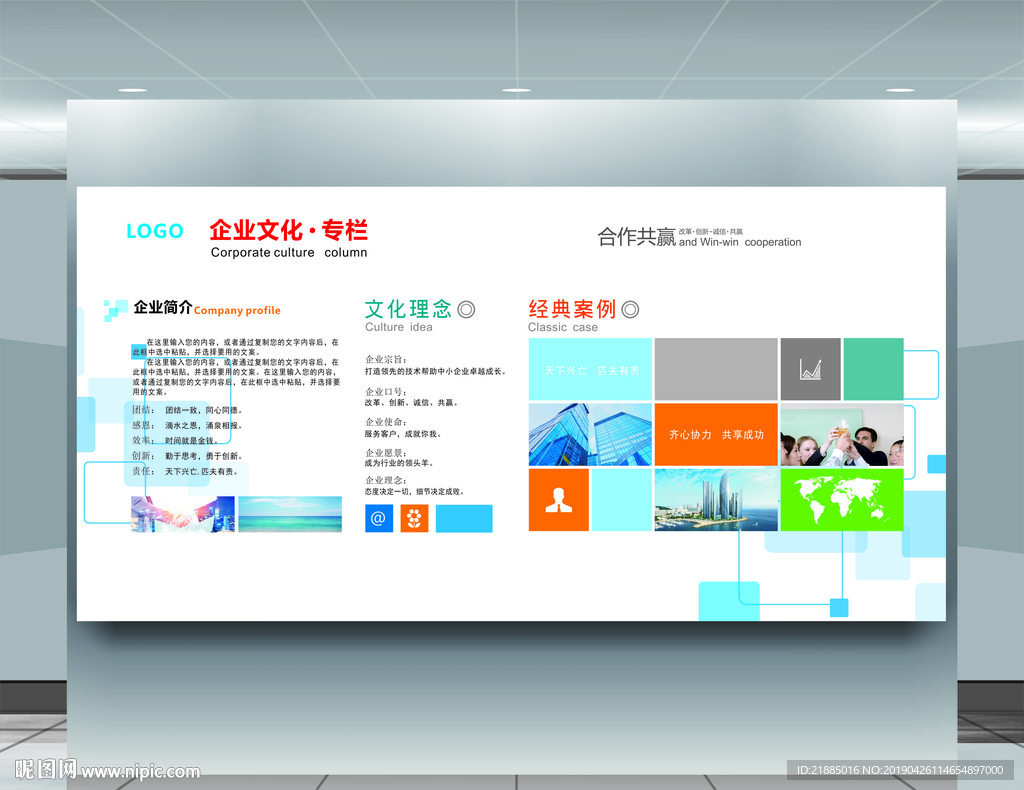1024x790 pixels.
Task: View the coastal city skyline photo
Action: click(715, 498)
